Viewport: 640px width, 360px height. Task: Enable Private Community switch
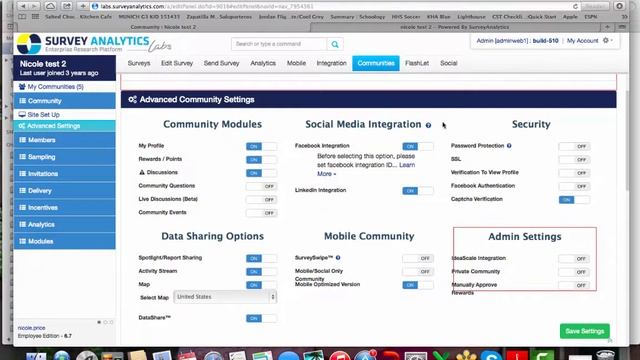573,272
